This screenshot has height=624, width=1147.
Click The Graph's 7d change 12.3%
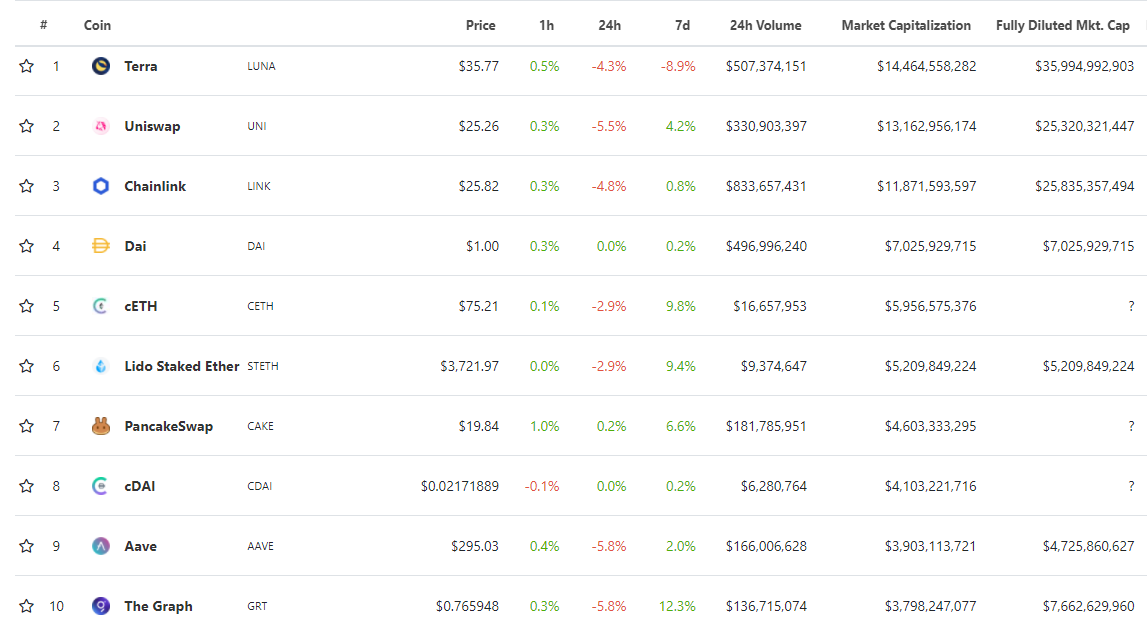pos(677,606)
